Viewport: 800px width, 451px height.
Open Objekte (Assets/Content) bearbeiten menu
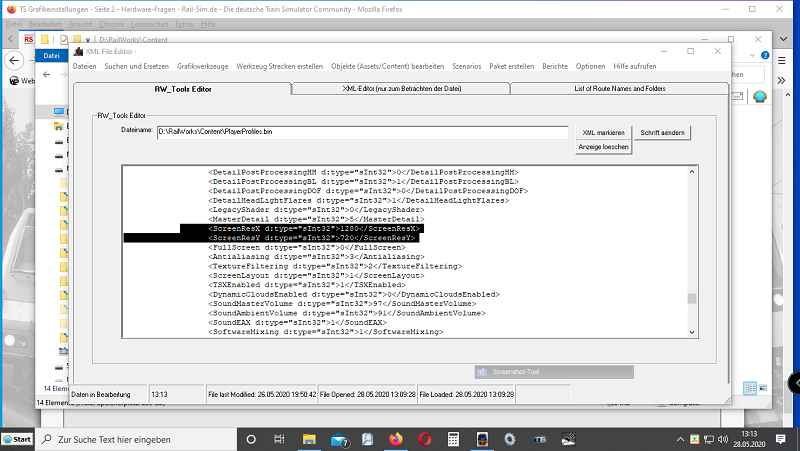point(387,66)
